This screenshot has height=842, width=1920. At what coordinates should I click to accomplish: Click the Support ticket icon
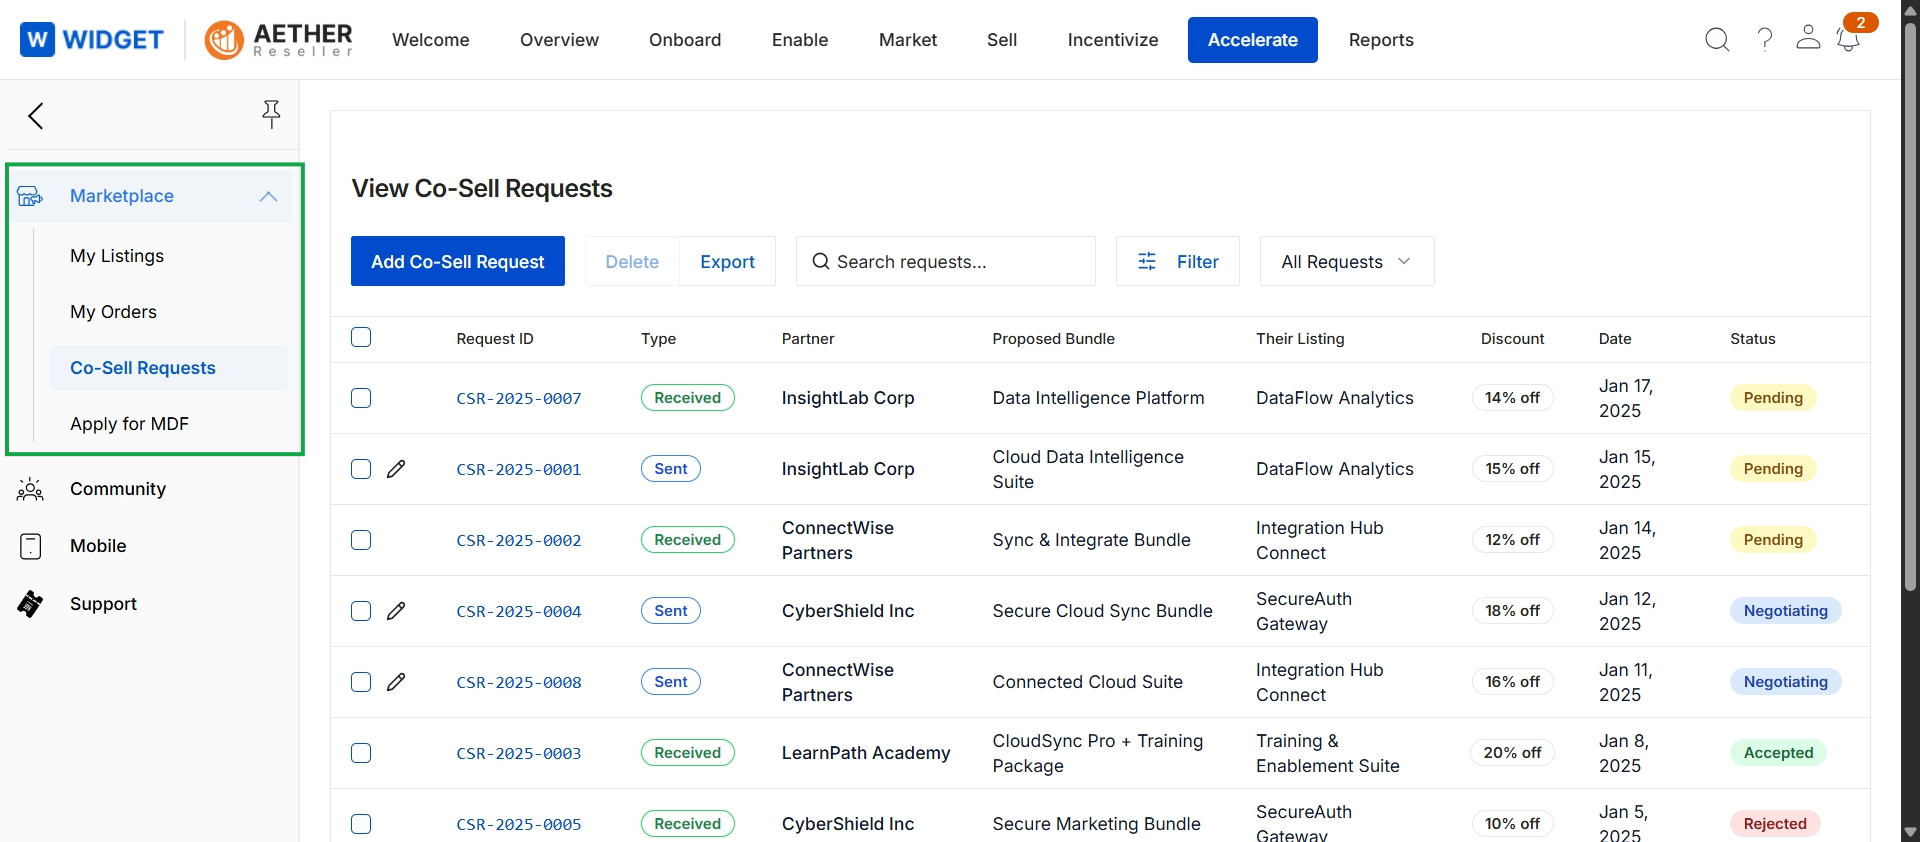[x=30, y=604]
